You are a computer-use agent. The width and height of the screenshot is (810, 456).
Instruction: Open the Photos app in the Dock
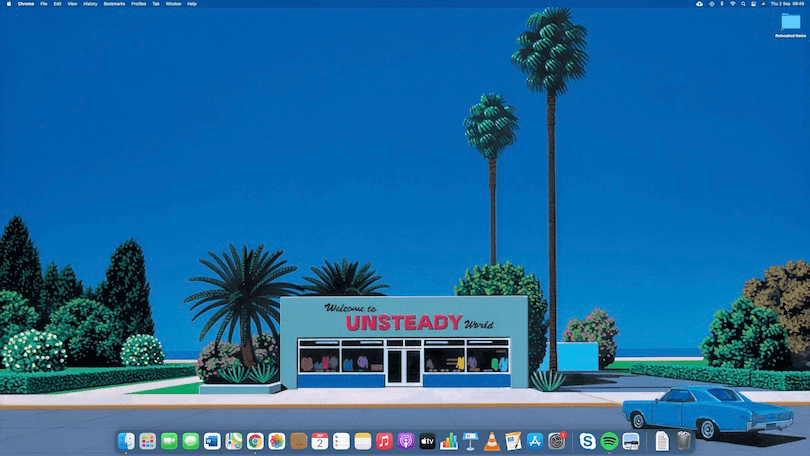click(x=277, y=442)
